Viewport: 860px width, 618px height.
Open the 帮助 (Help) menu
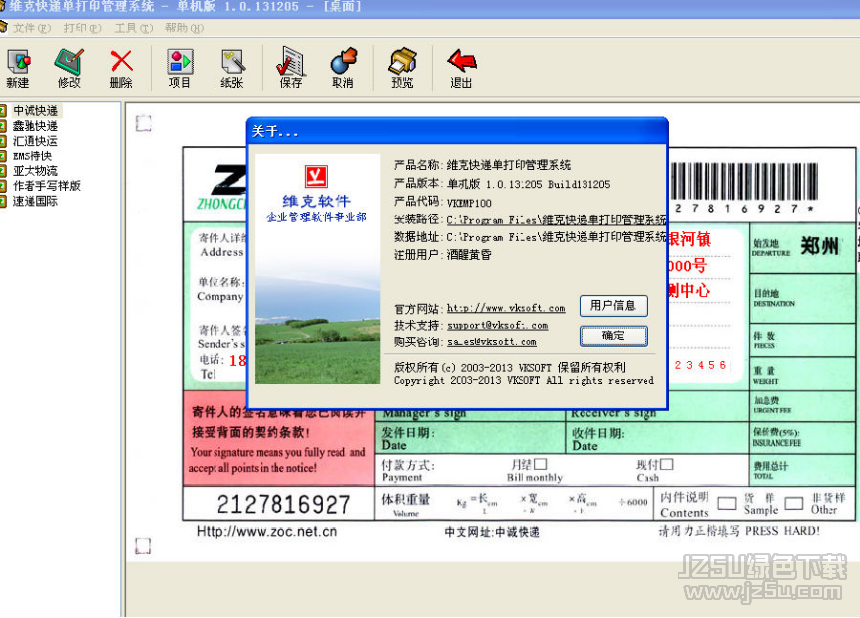[184, 28]
